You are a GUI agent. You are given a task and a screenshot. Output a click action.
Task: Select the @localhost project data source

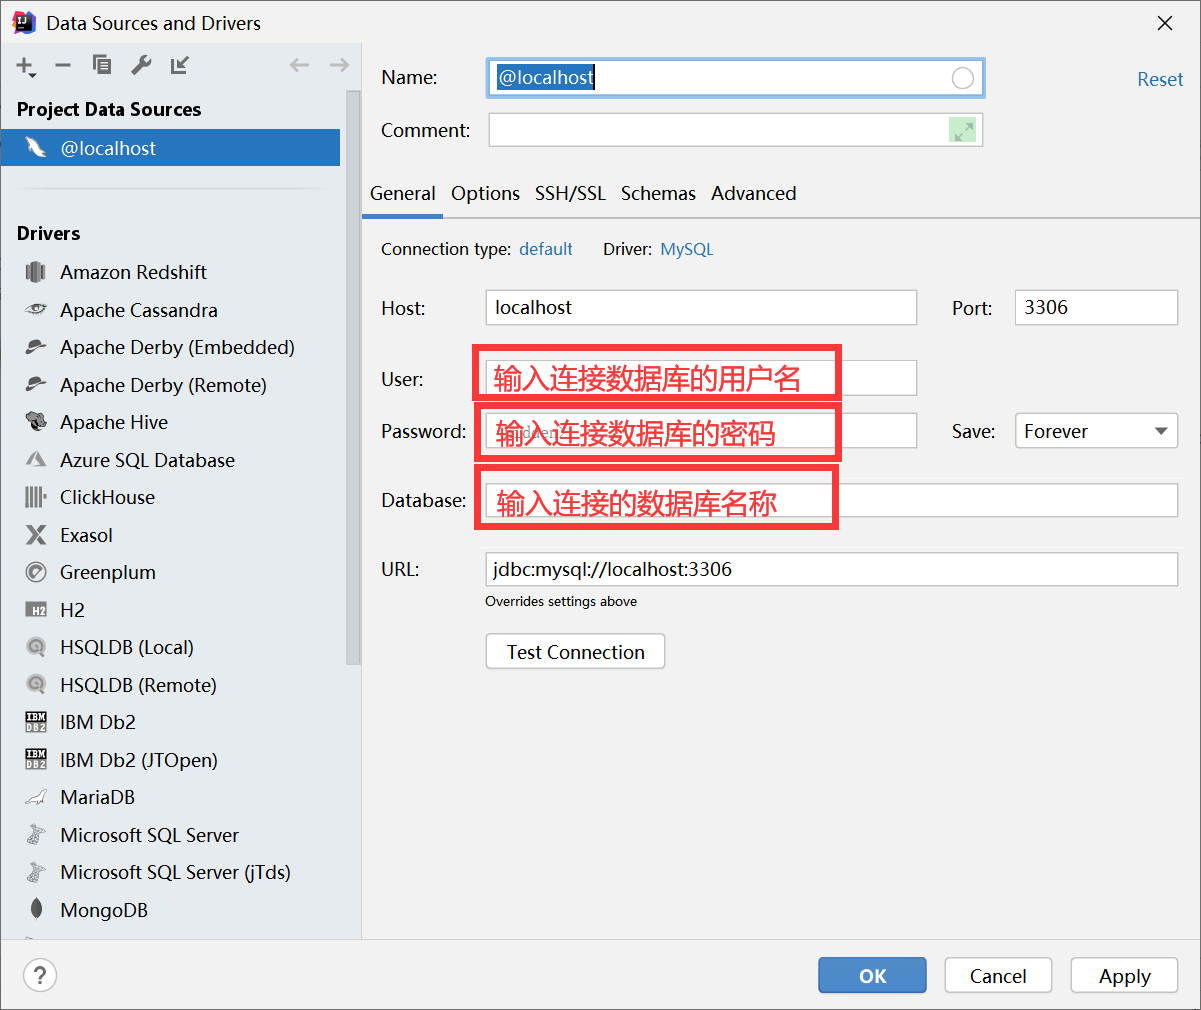pyautogui.click(x=170, y=148)
